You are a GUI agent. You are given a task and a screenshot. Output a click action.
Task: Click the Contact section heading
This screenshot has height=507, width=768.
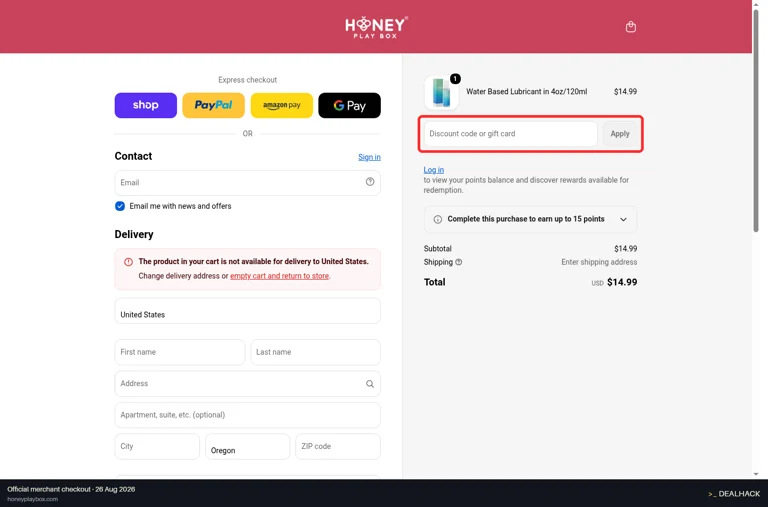tap(133, 156)
